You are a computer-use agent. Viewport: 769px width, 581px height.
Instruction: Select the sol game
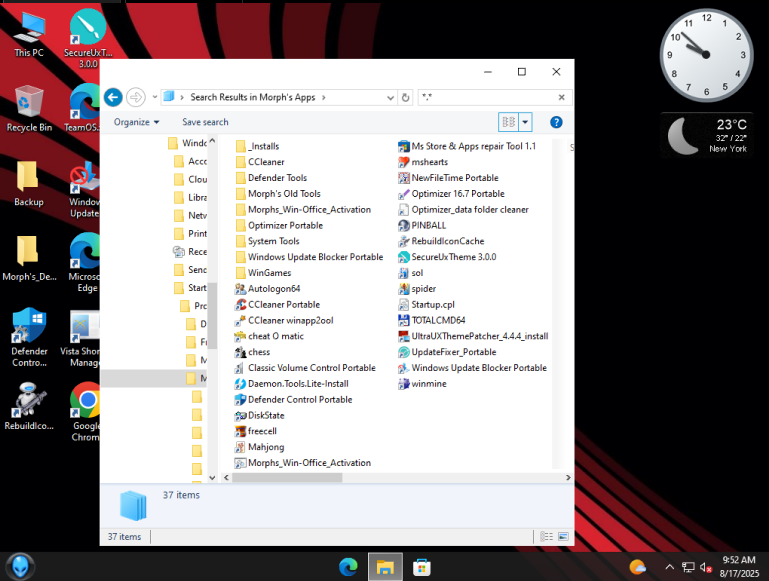(x=410, y=273)
